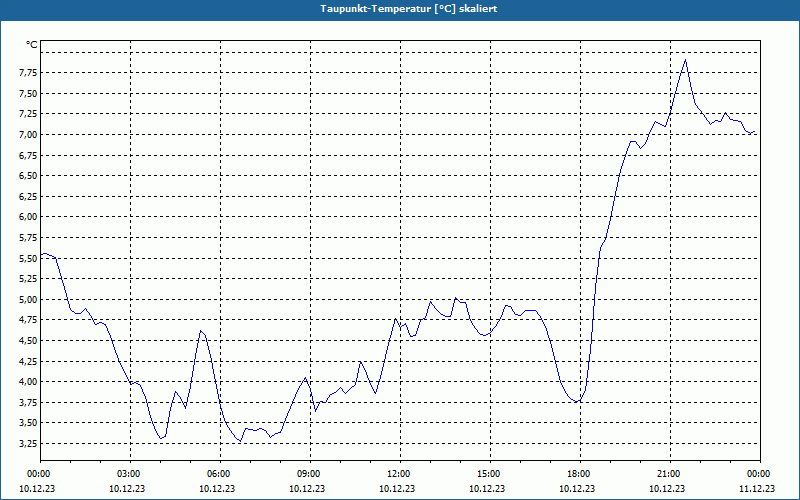Select the 5,00 y-axis label

coord(28,299)
